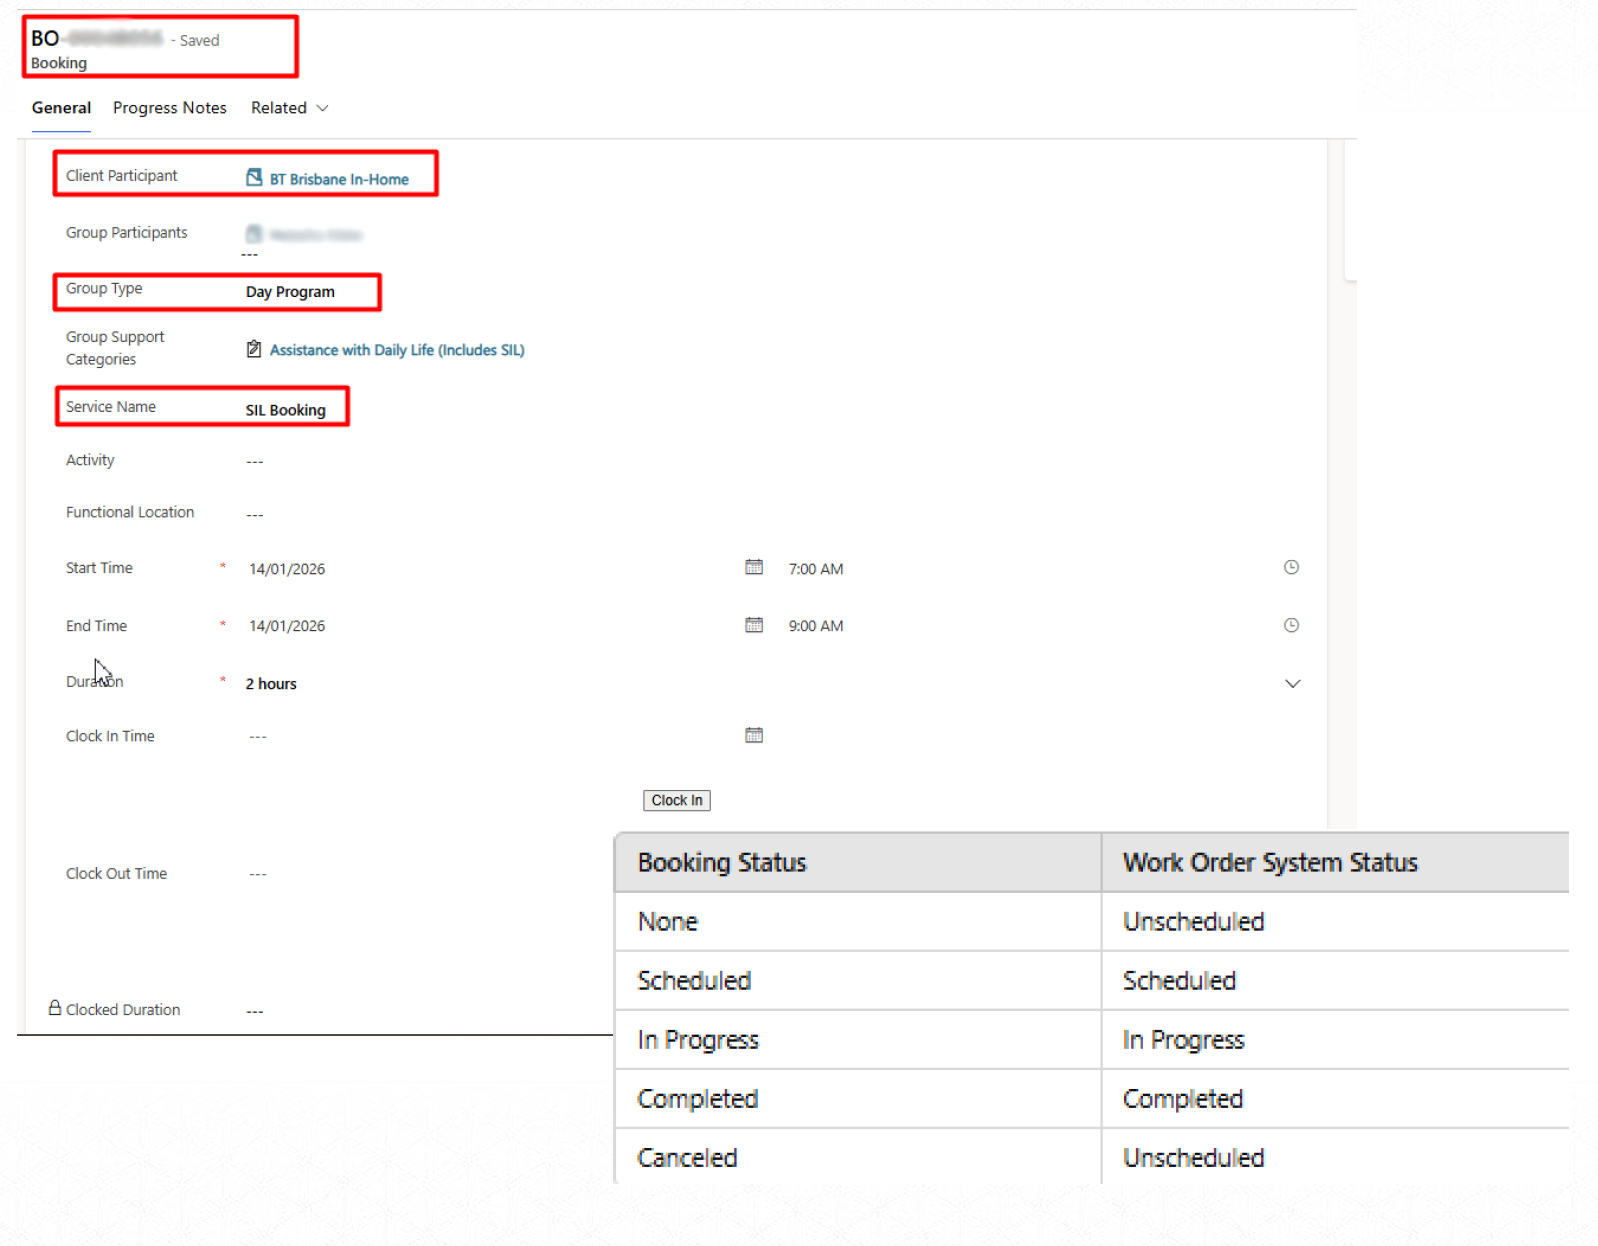
Task: Click the Start Time date field 14/01/2026
Action: tap(287, 569)
